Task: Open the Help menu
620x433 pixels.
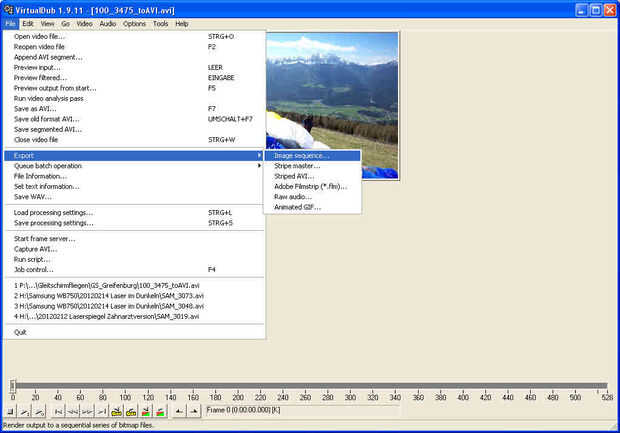Action: click(x=182, y=24)
